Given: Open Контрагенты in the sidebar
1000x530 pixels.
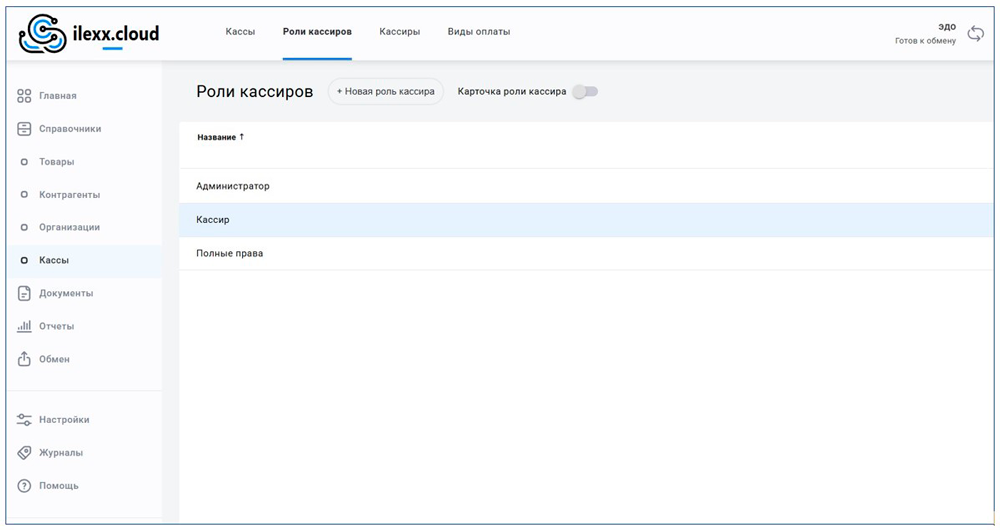Looking at the screenshot, I should [x=69, y=195].
